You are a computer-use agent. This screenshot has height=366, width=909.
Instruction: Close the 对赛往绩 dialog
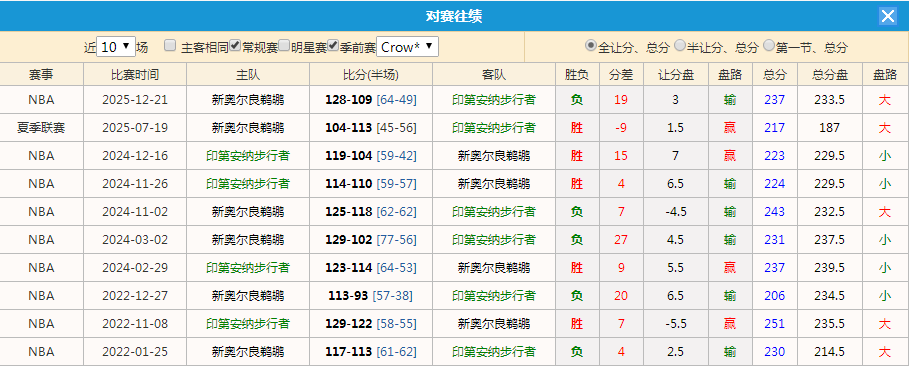click(888, 16)
